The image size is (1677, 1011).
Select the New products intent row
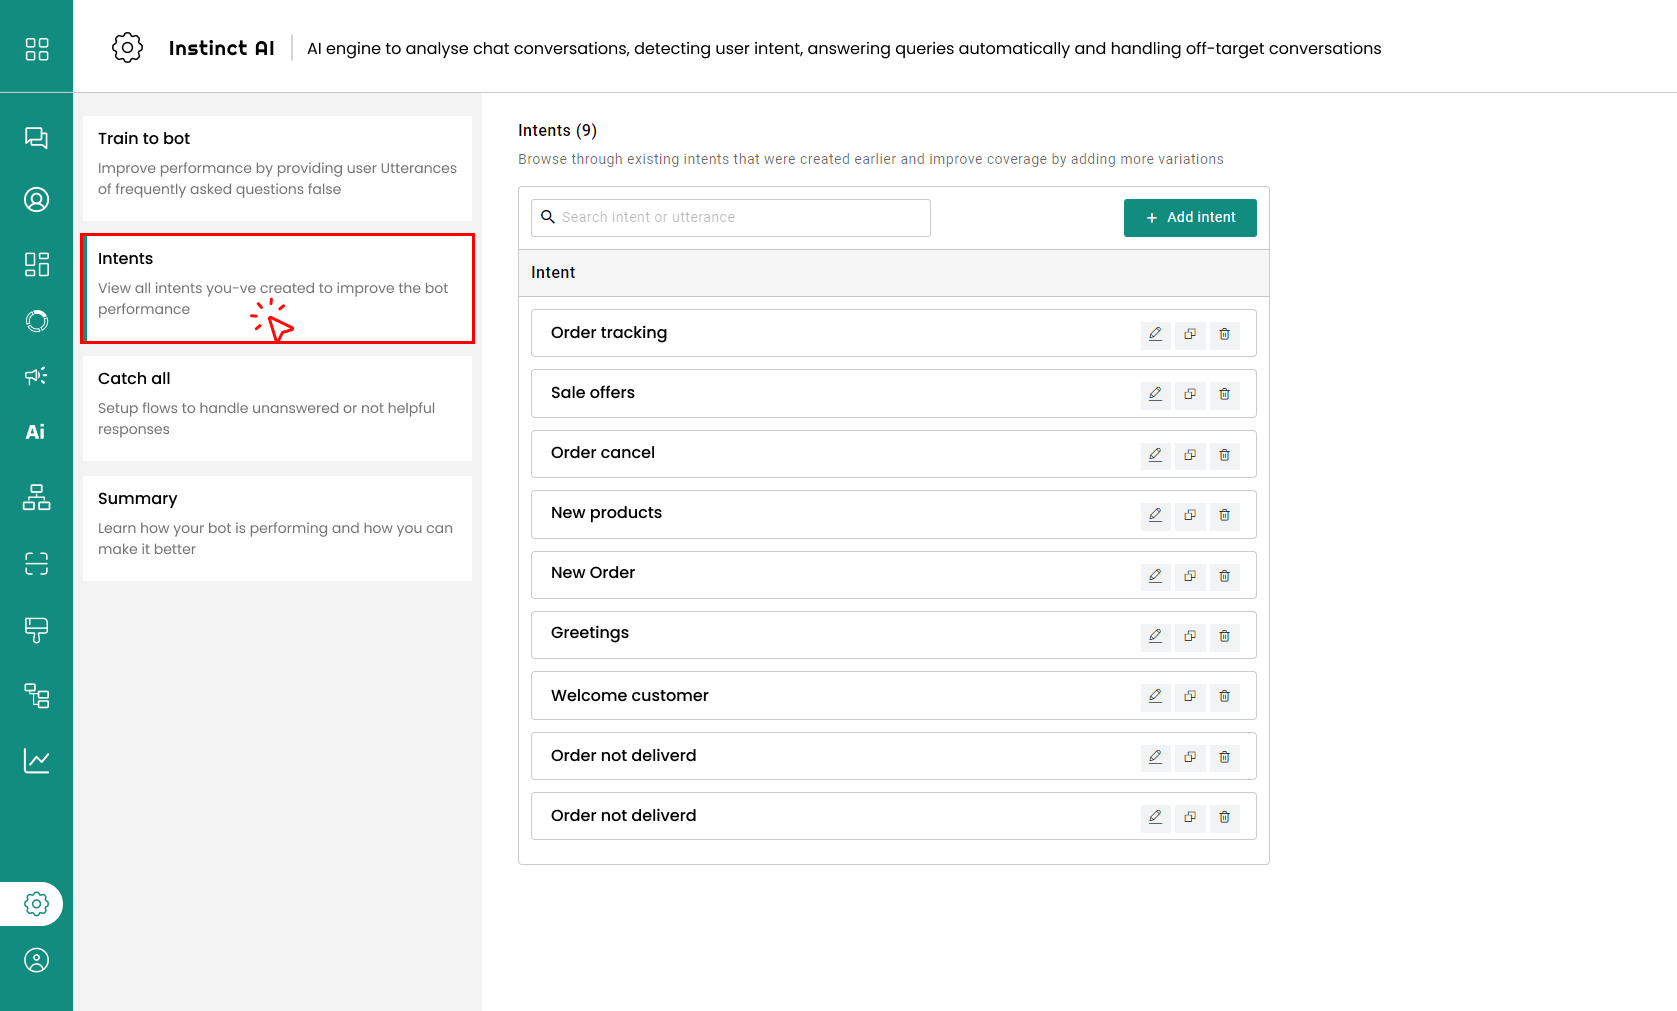point(800,514)
